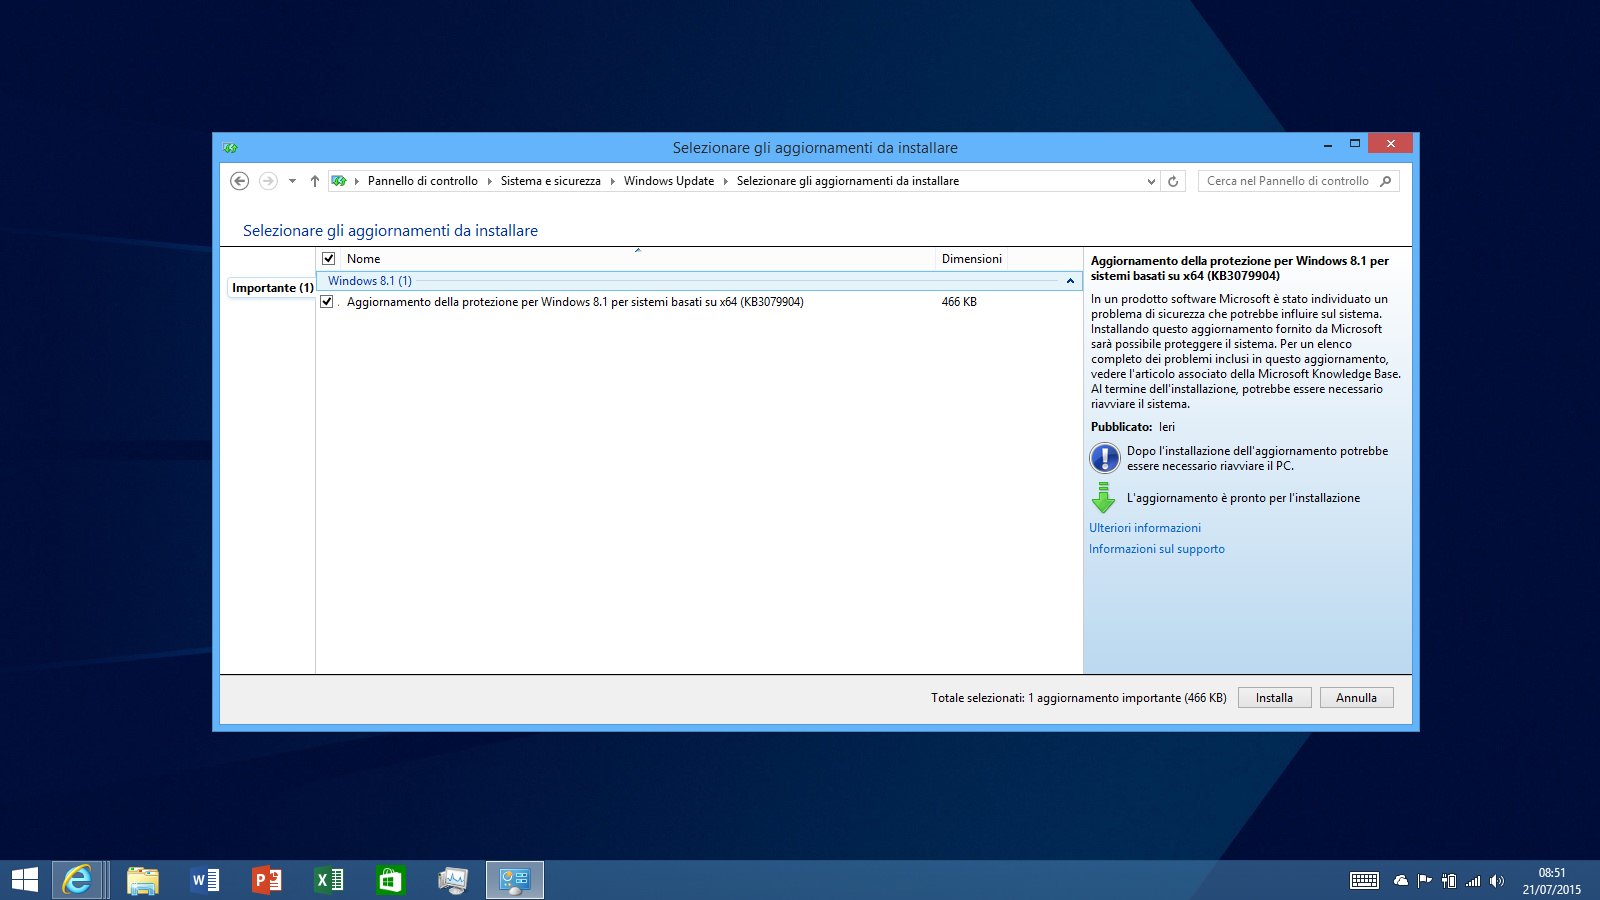The height and width of the screenshot is (900, 1600).
Task: Click the OneDrive cloud tray icon
Action: pyautogui.click(x=1401, y=880)
